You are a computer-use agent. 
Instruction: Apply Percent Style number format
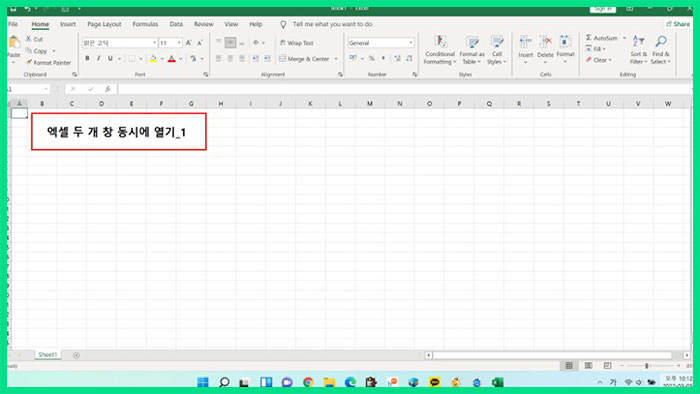coord(371,58)
